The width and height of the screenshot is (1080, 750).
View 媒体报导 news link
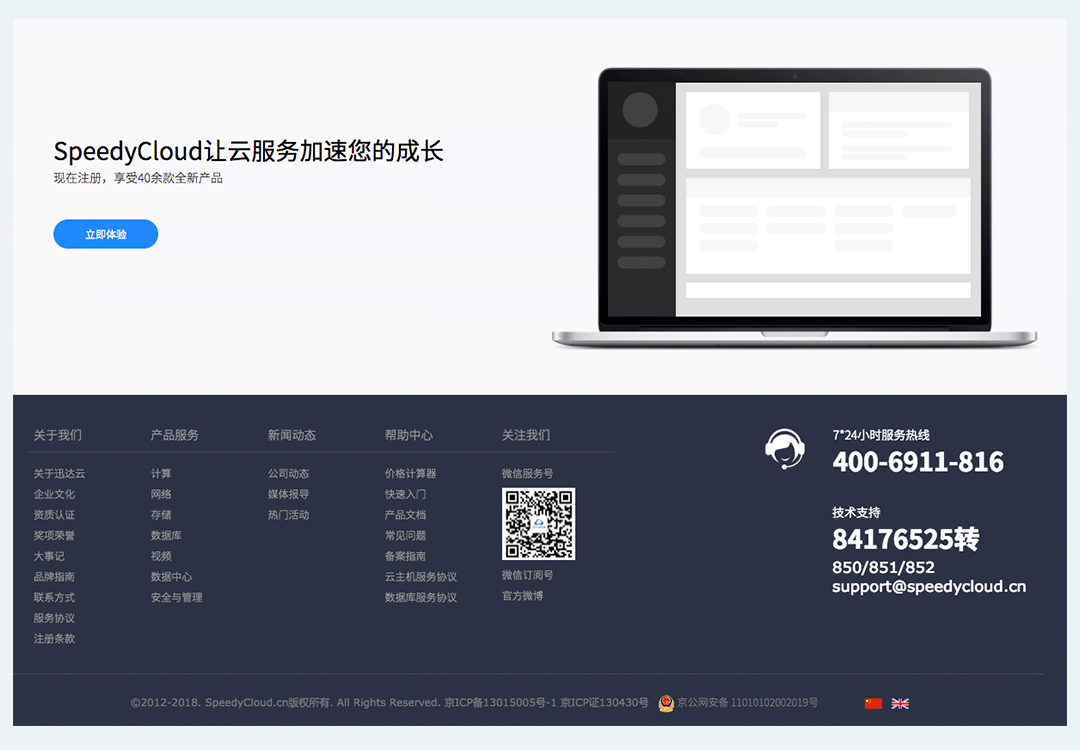pos(289,494)
